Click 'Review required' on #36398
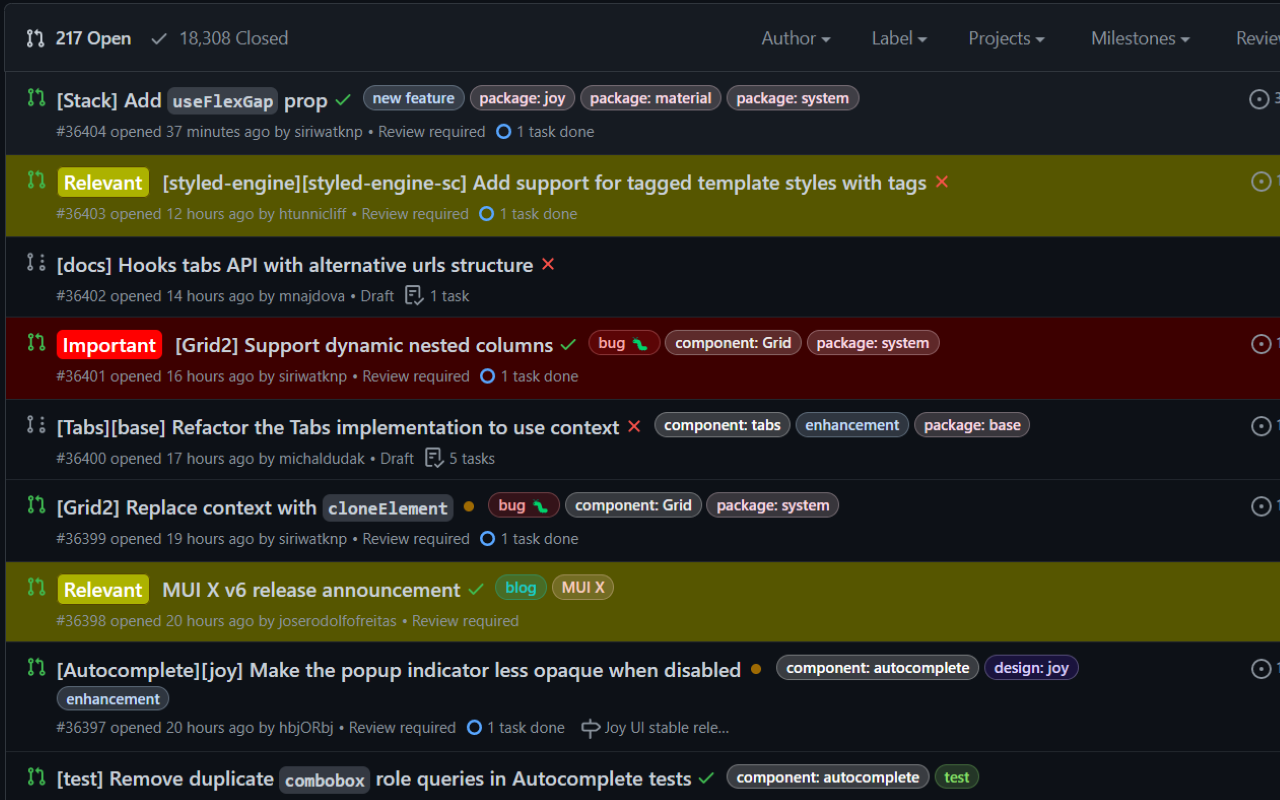Viewport: 1280px width, 800px height. click(x=465, y=621)
